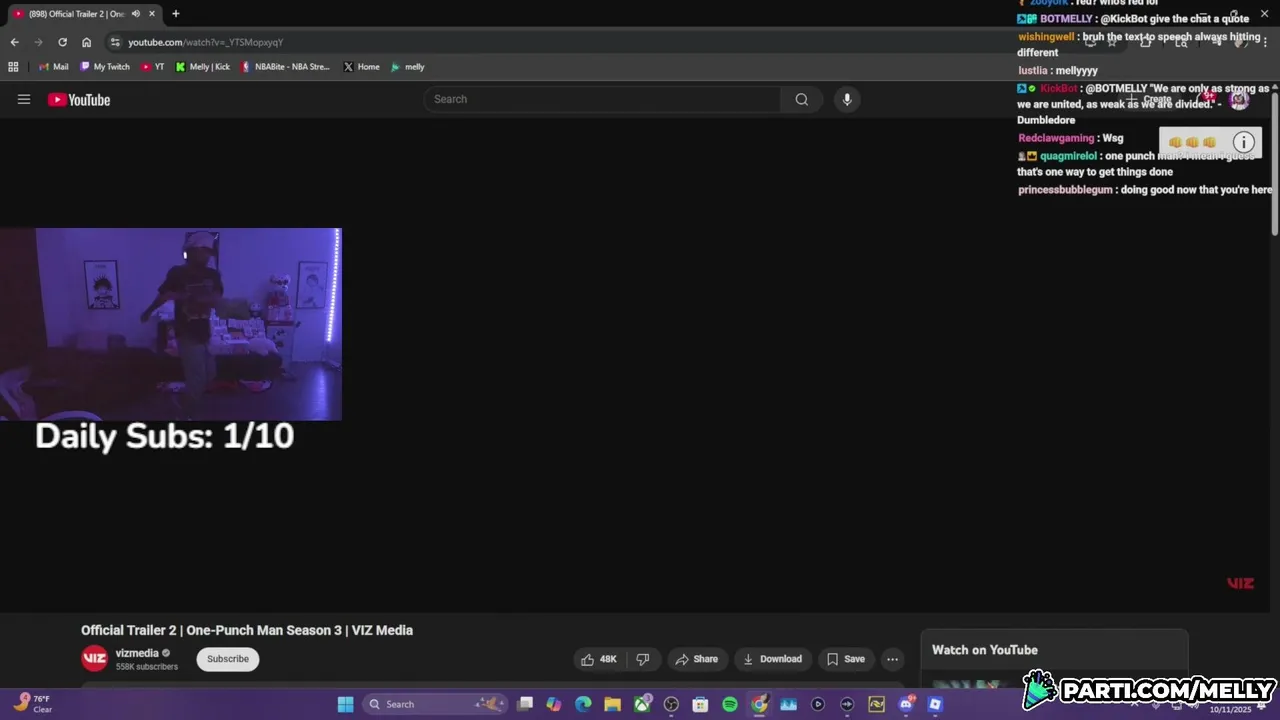This screenshot has height=720, width=1280.
Task: Go to YouTube home via logo
Action: pos(79,99)
